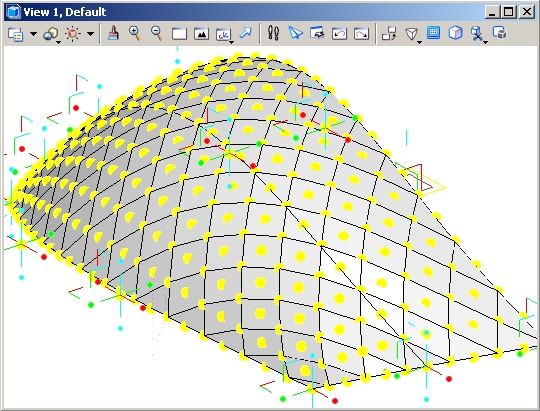Activate the Walk footprints tool
The height and width of the screenshot is (411, 540).
273,33
